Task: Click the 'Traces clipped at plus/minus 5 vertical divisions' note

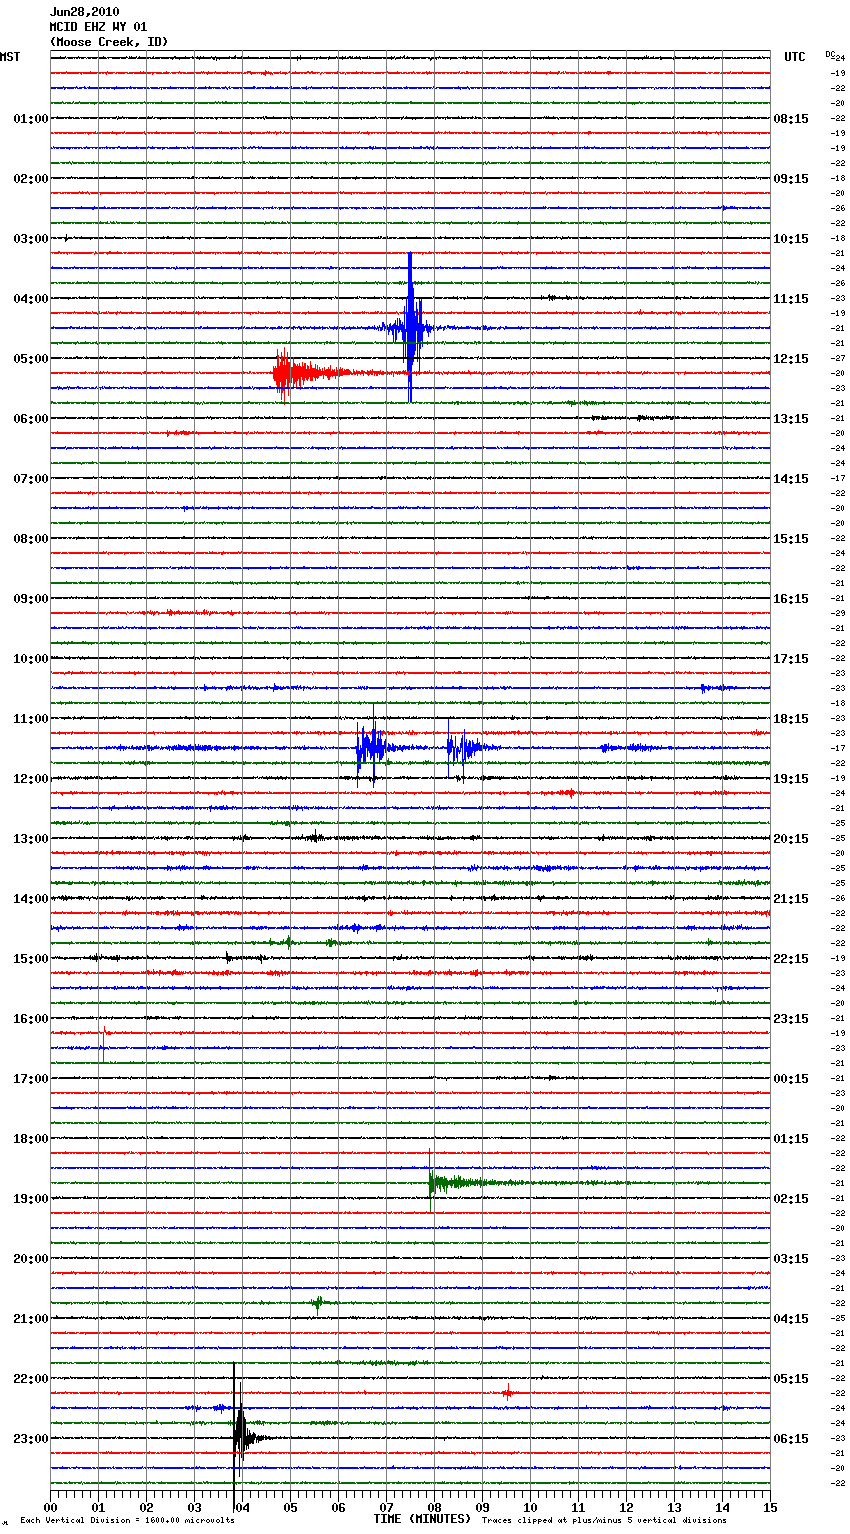Action: point(604,1520)
